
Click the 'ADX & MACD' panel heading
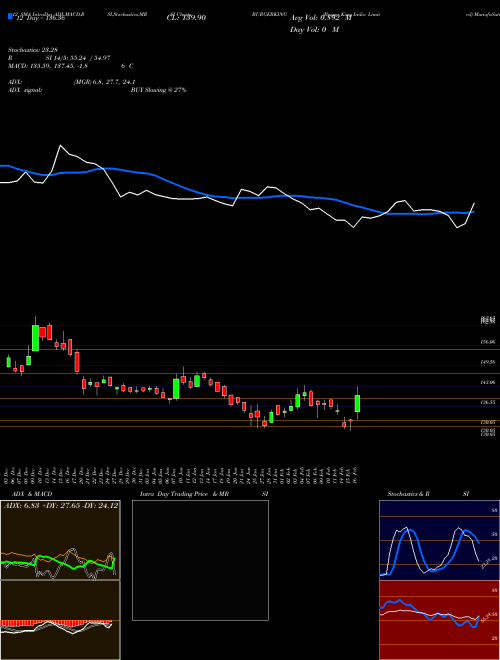coord(32,494)
